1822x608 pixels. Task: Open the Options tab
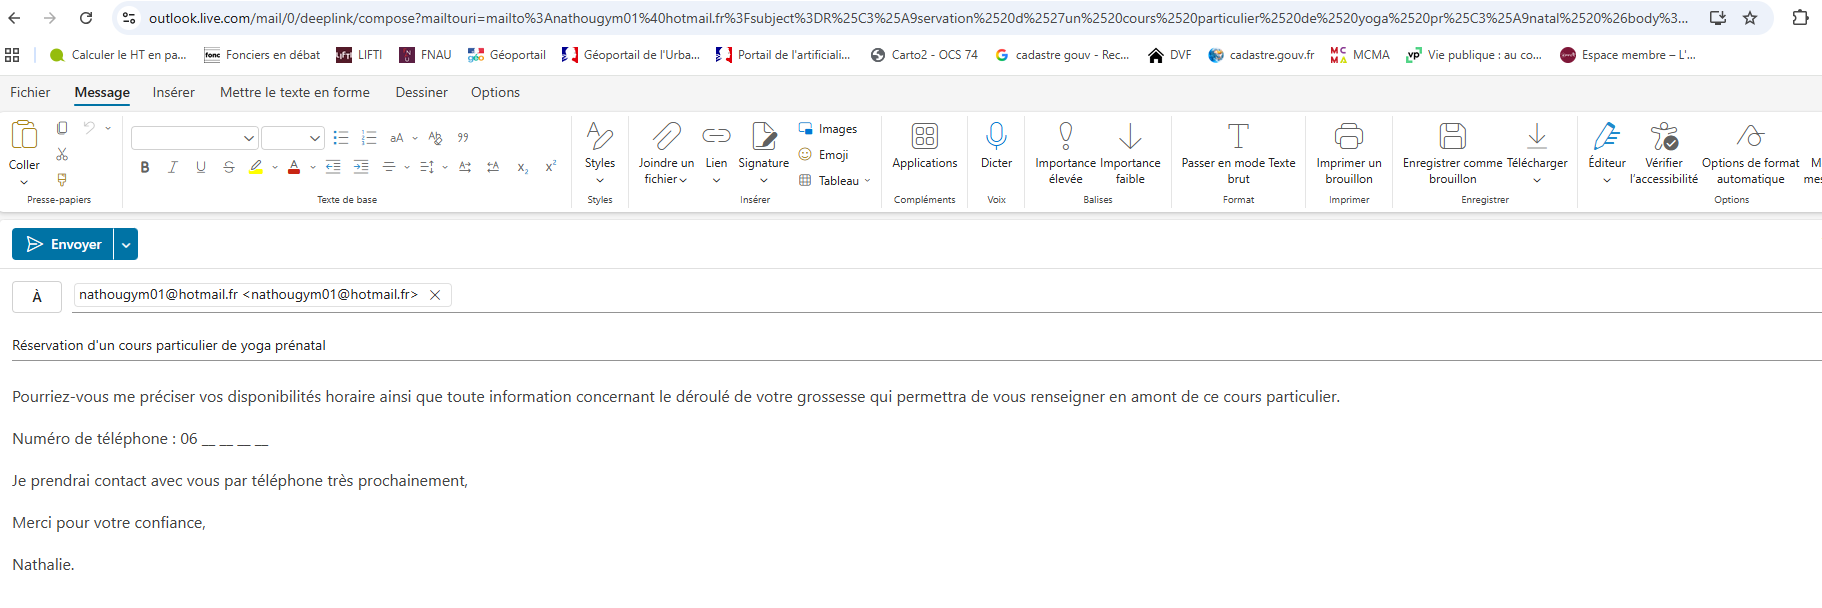coord(495,92)
